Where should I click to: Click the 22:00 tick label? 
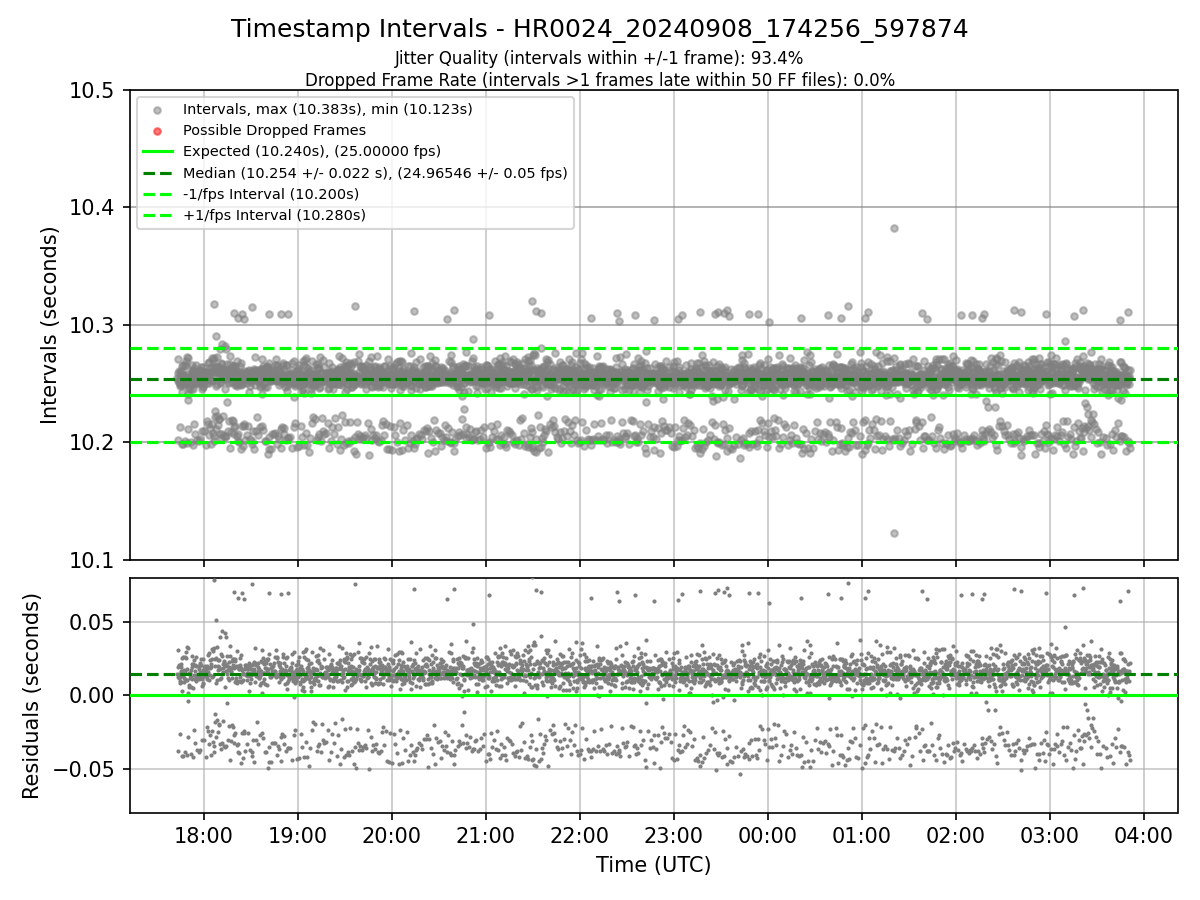click(579, 834)
